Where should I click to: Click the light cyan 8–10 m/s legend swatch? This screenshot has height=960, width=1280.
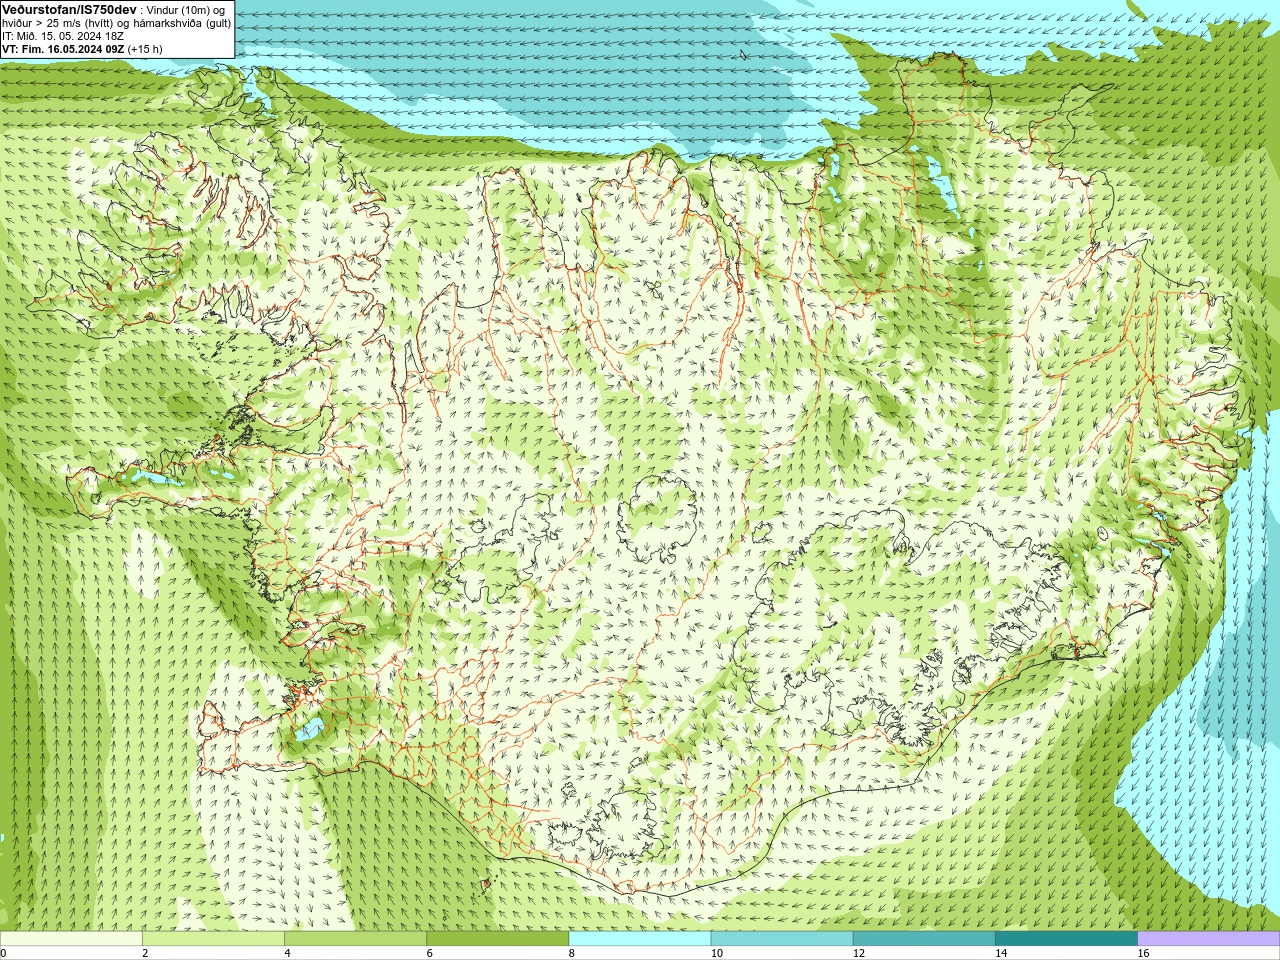[640, 939]
